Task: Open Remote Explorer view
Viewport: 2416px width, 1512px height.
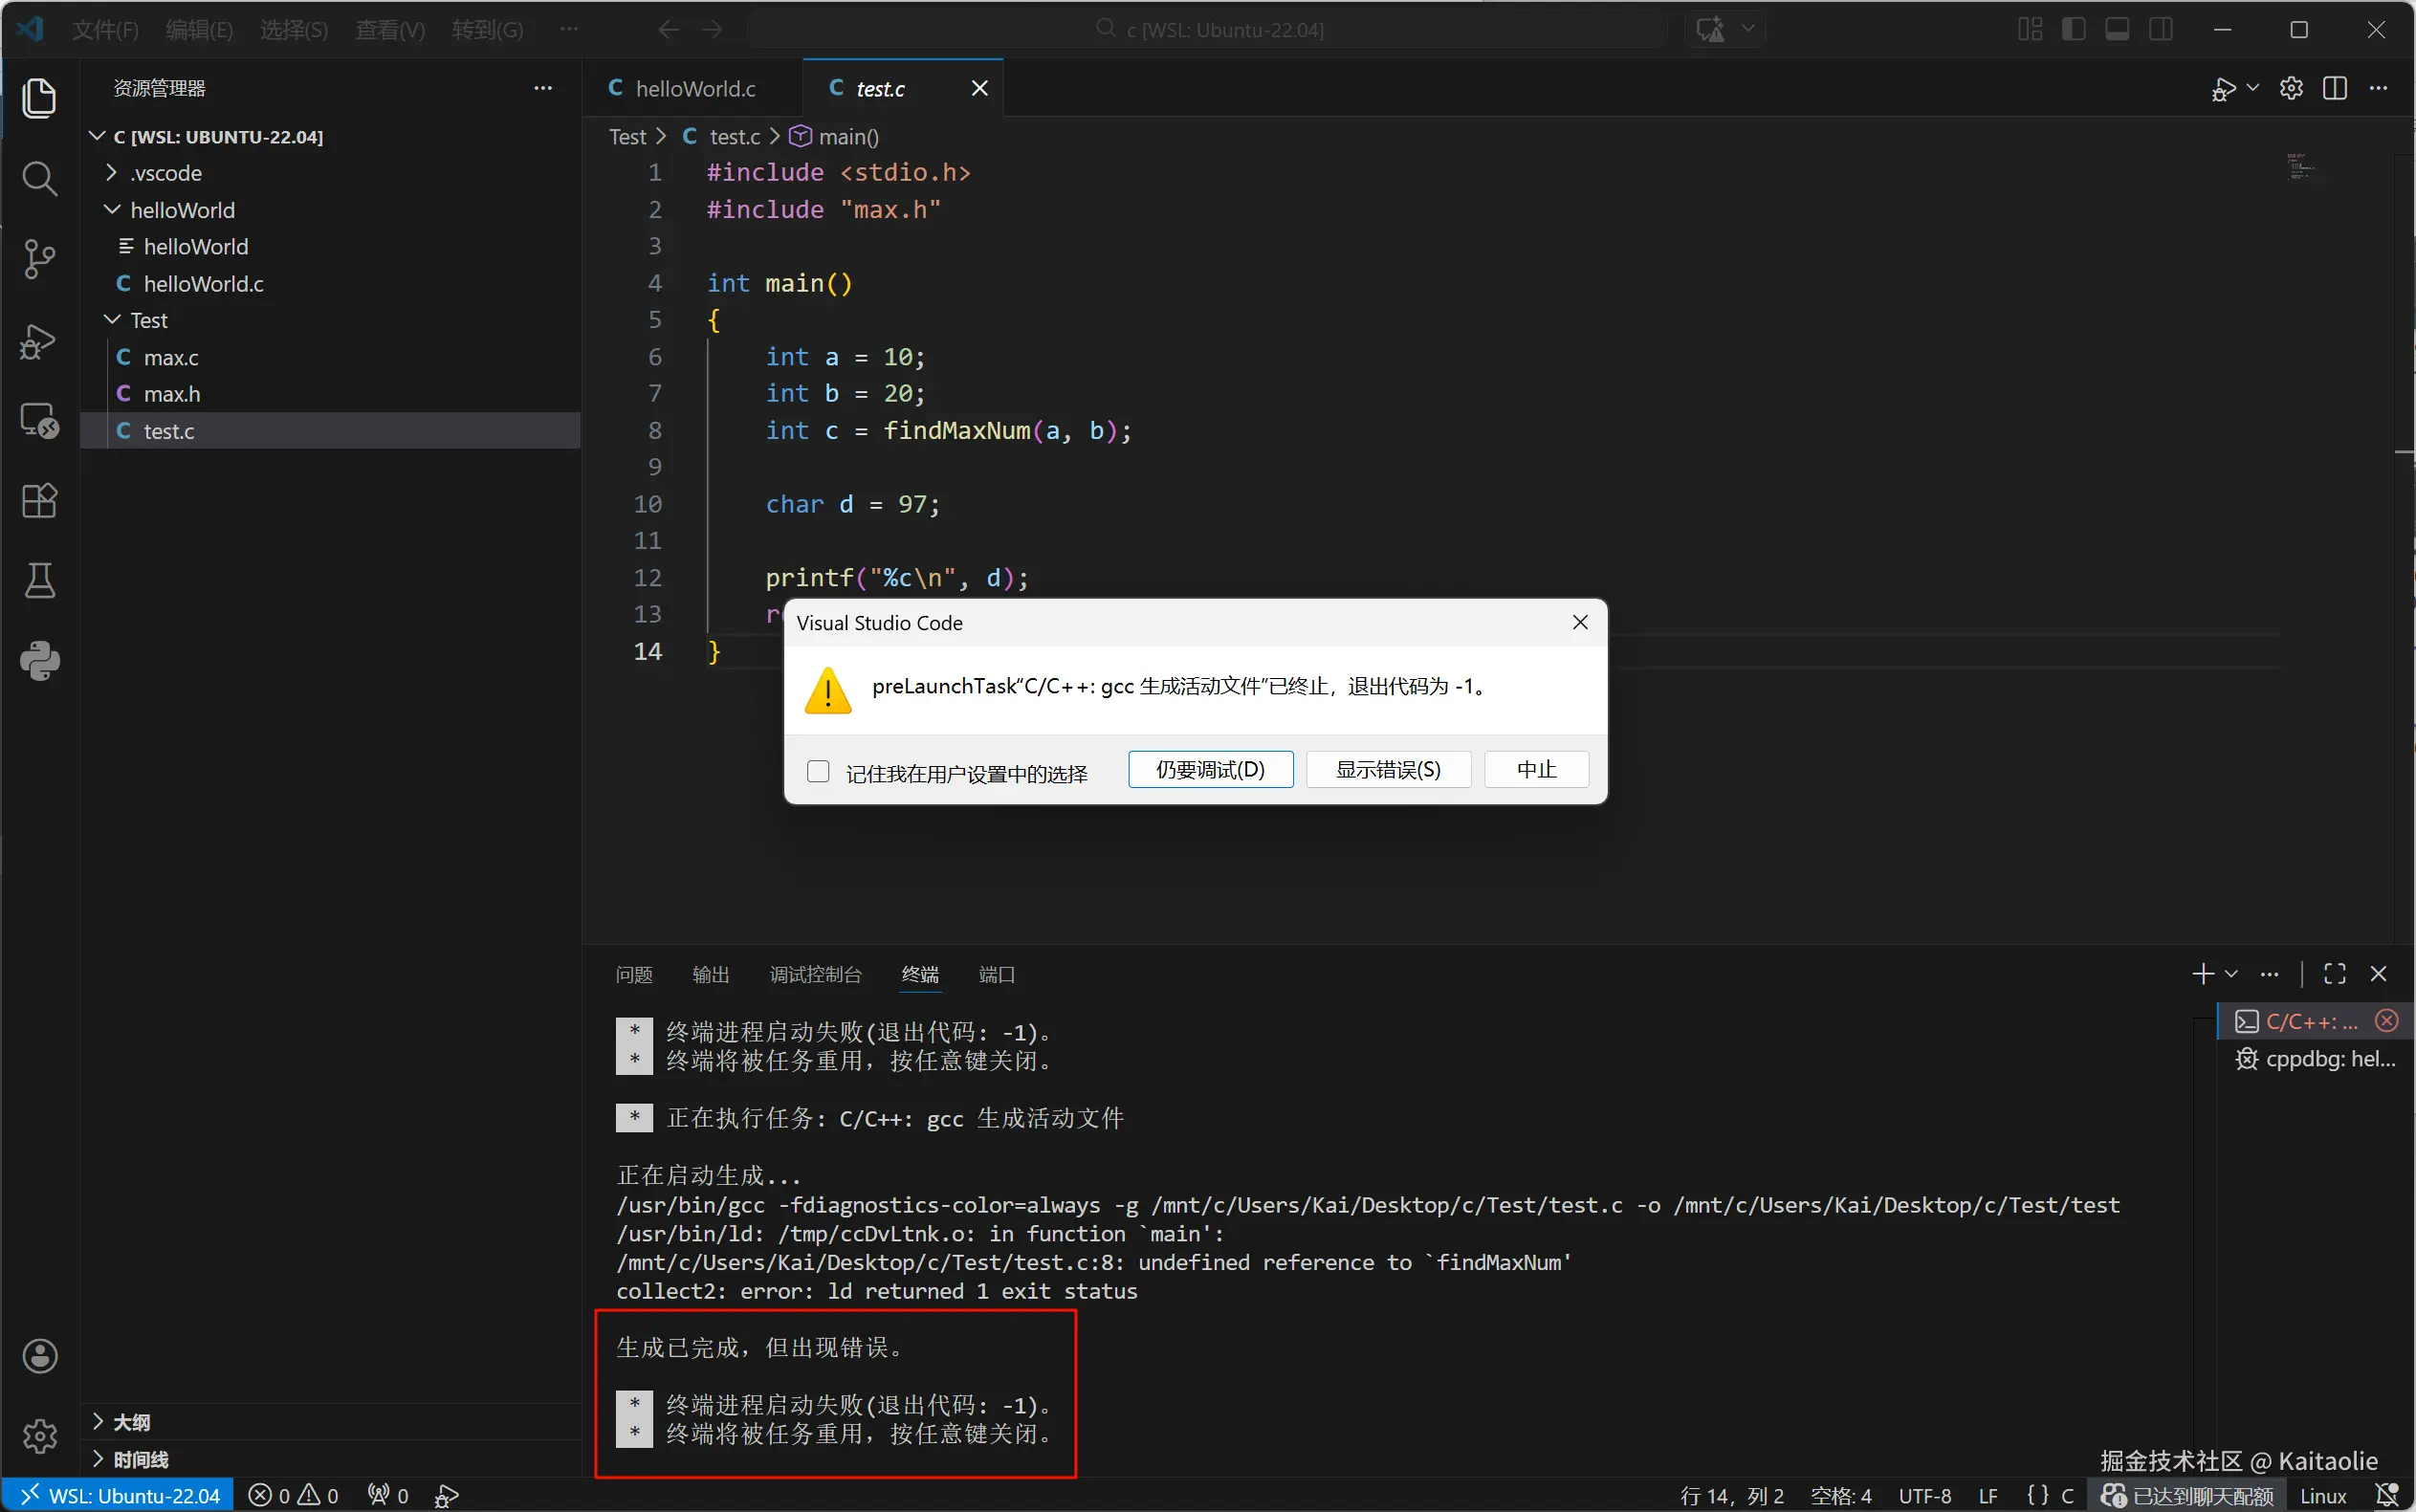Action: 39,420
